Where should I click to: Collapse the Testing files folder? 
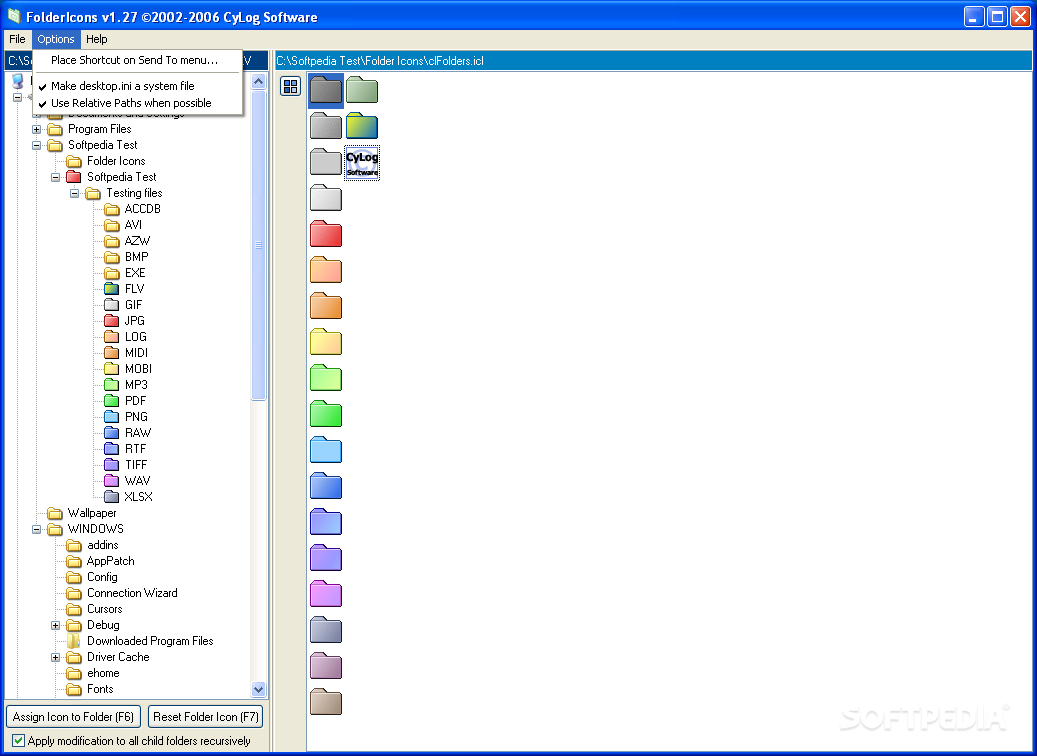click(75, 193)
